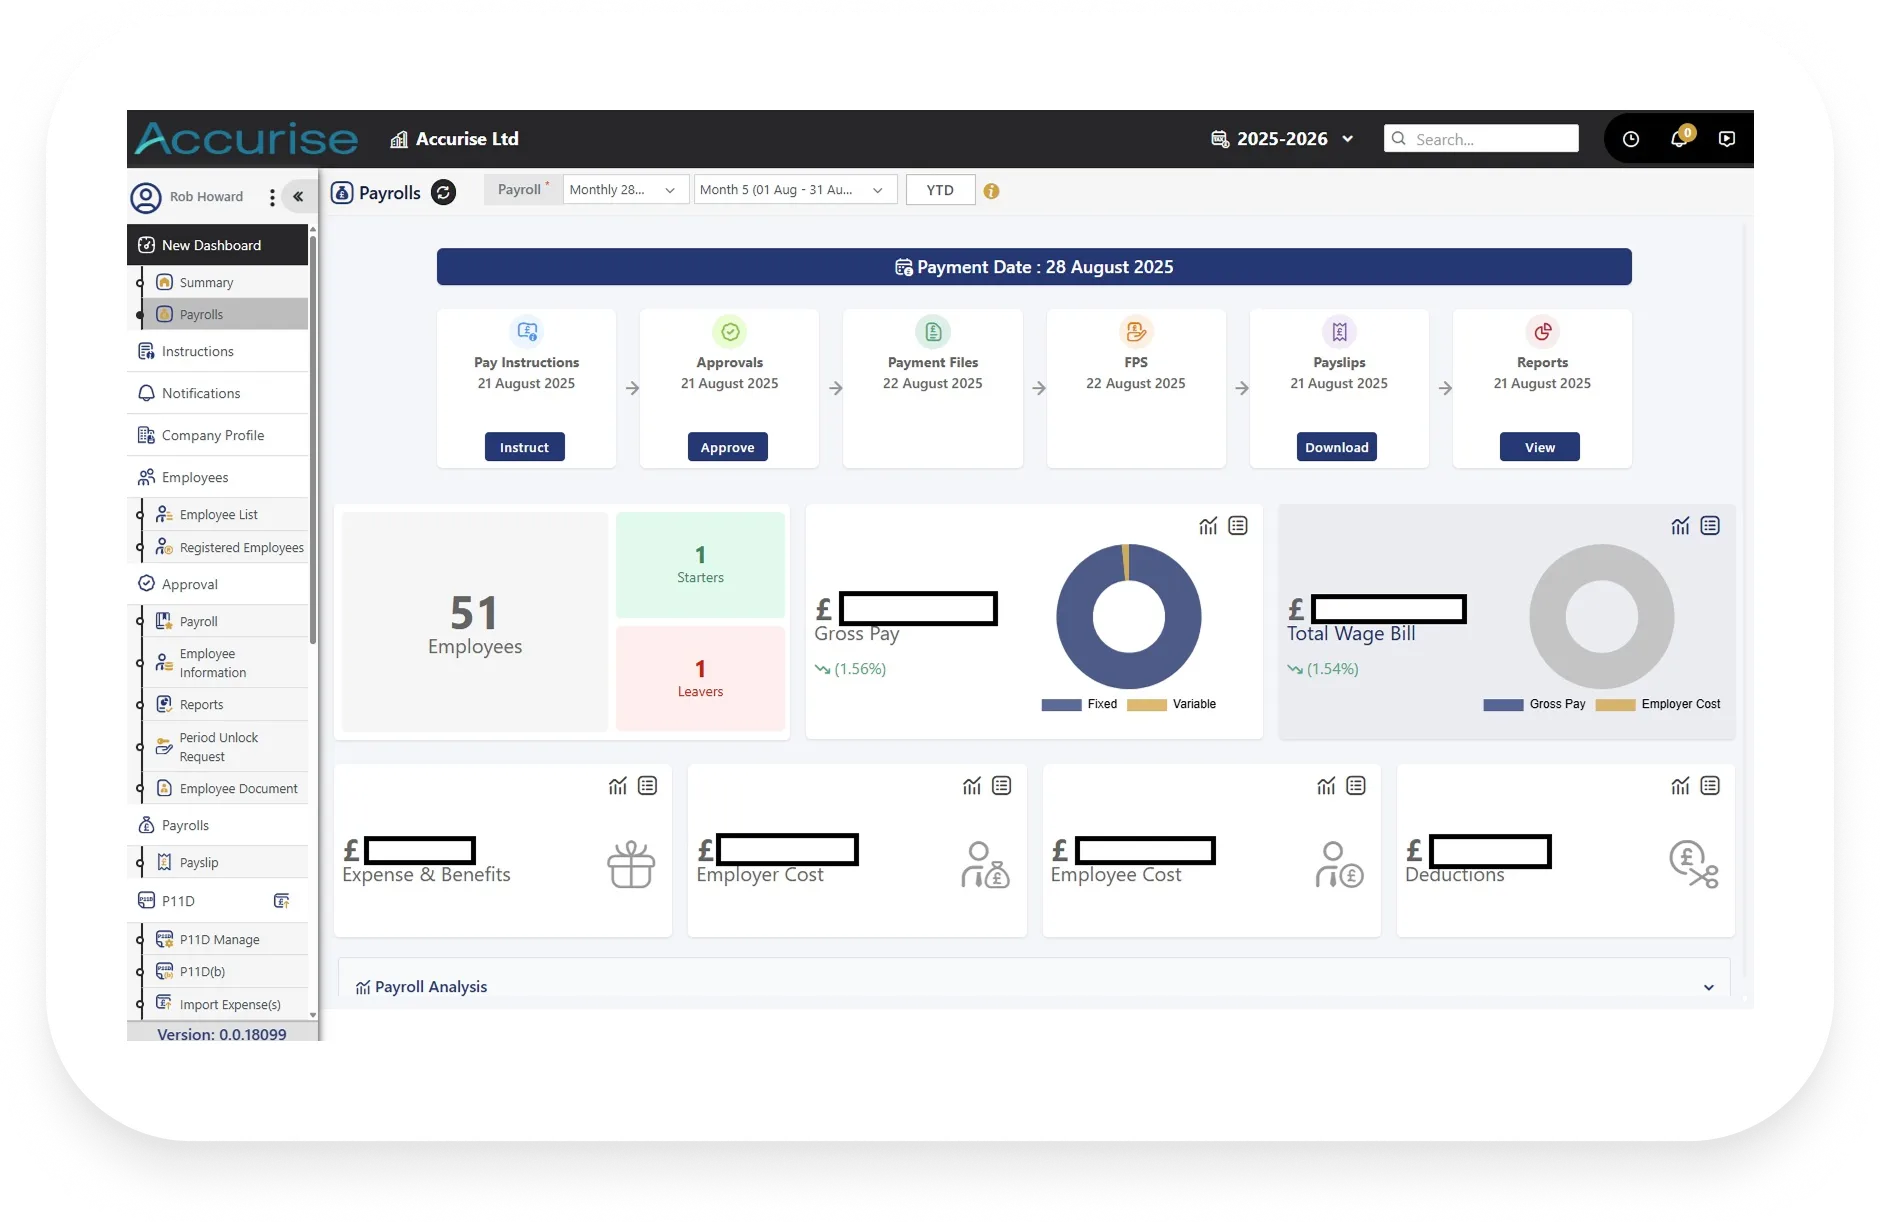Switch the dashboard to YTD view
Viewport: 1880px width, 1222px height.
coord(939,189)
